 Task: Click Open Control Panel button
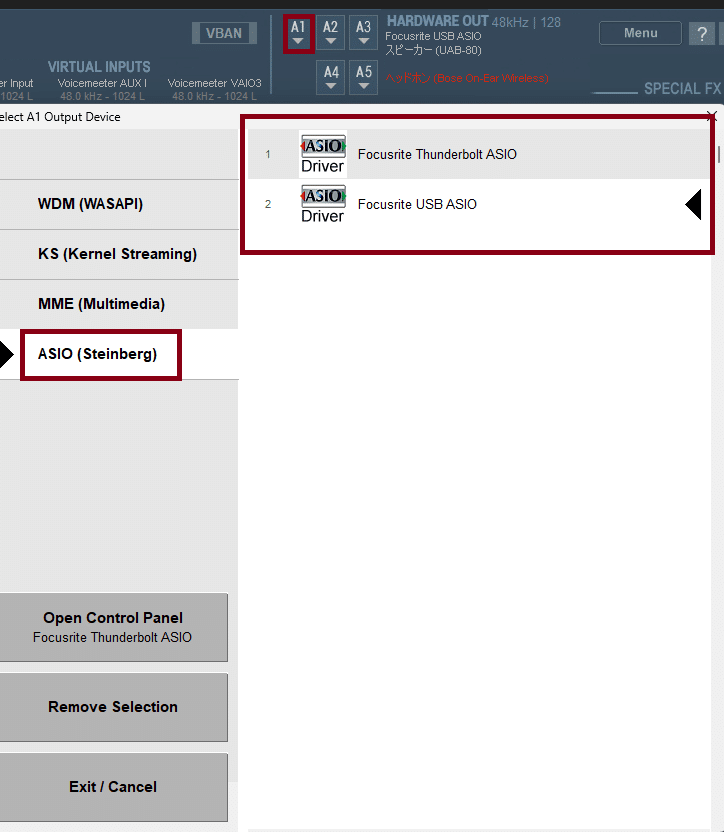(113, 627)
